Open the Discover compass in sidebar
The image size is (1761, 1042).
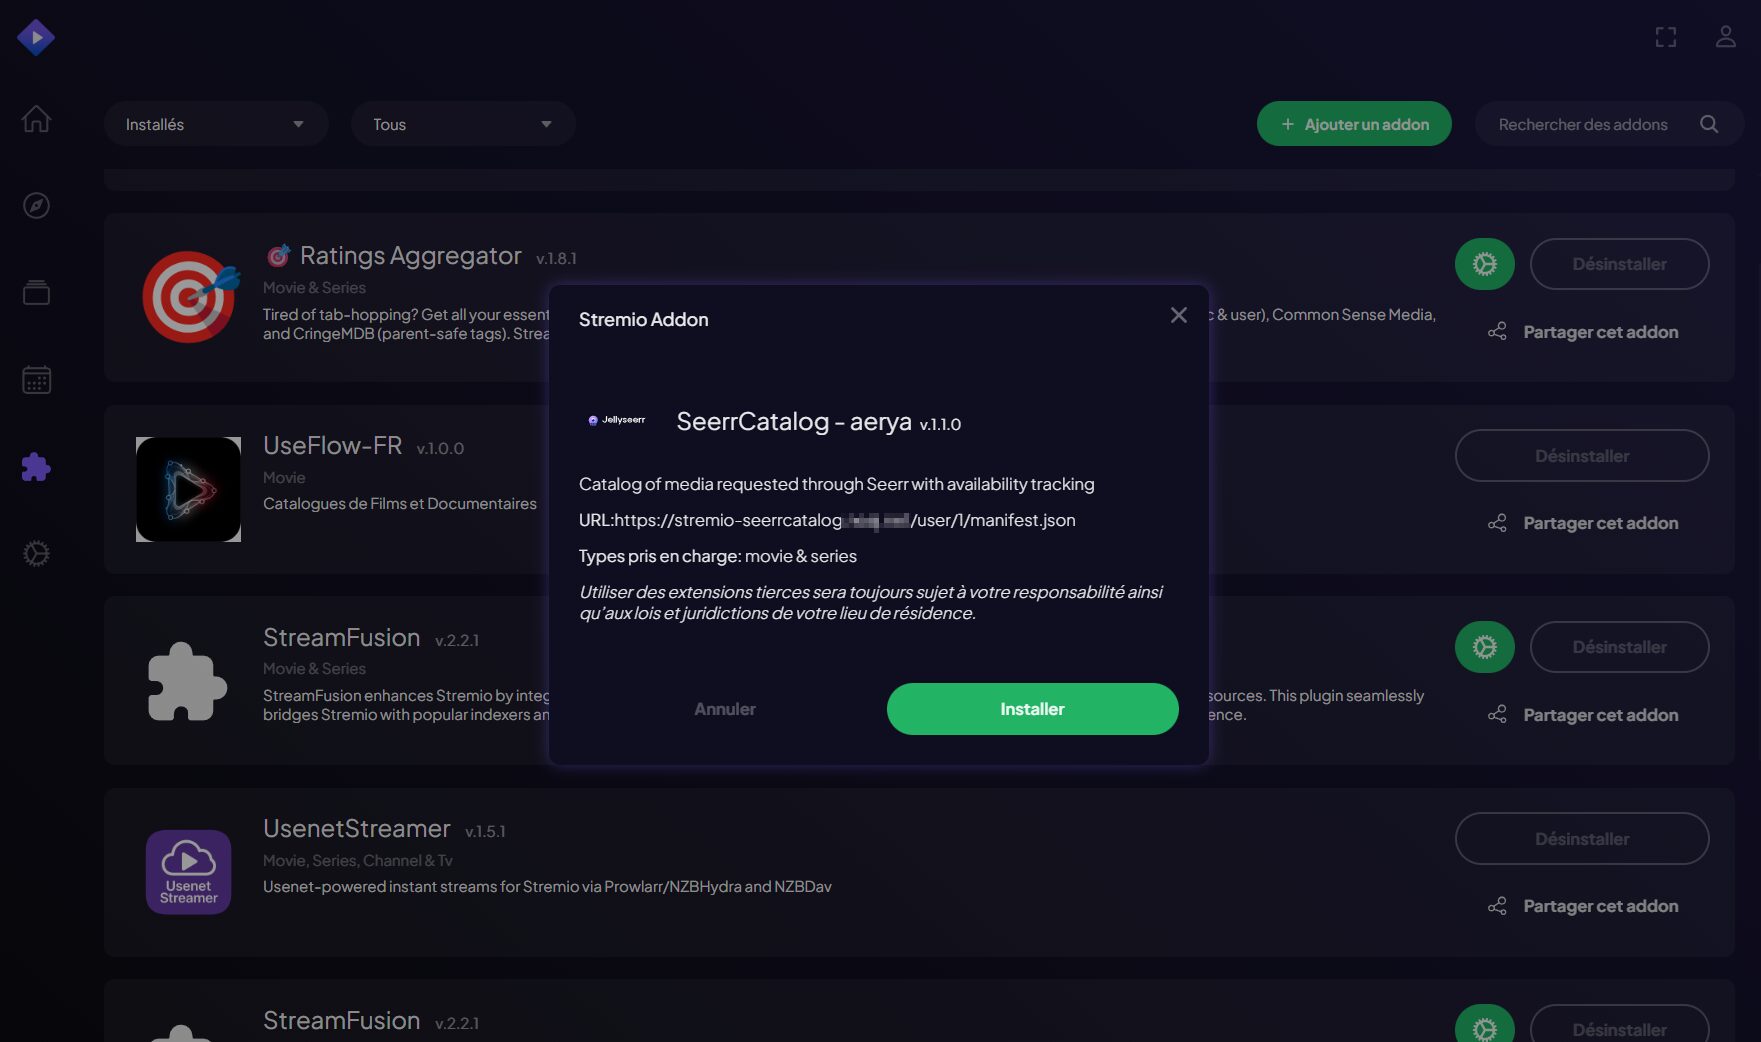pos(36,206)
